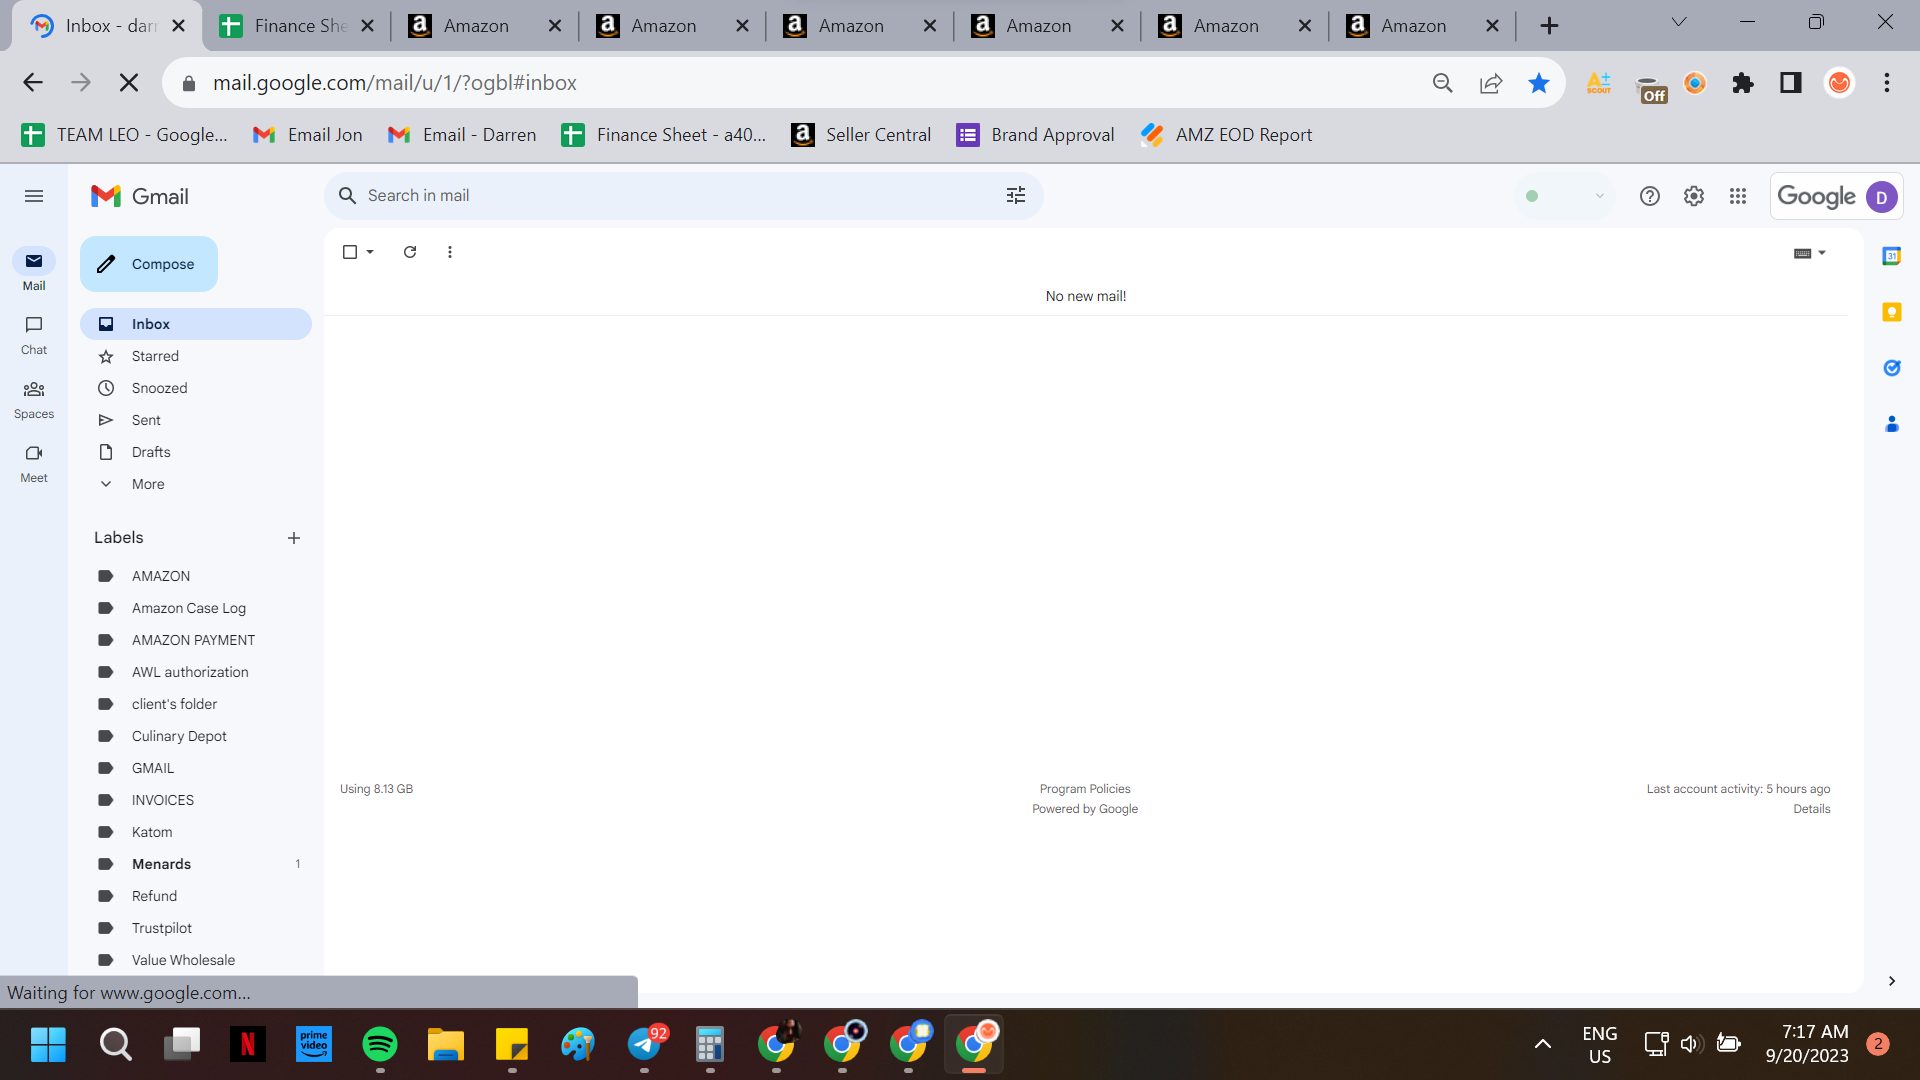The width and height of the screenshot is (1920, 1080).
Task: Open Chrome three-dot menu
Action: tap(1887, 83)
